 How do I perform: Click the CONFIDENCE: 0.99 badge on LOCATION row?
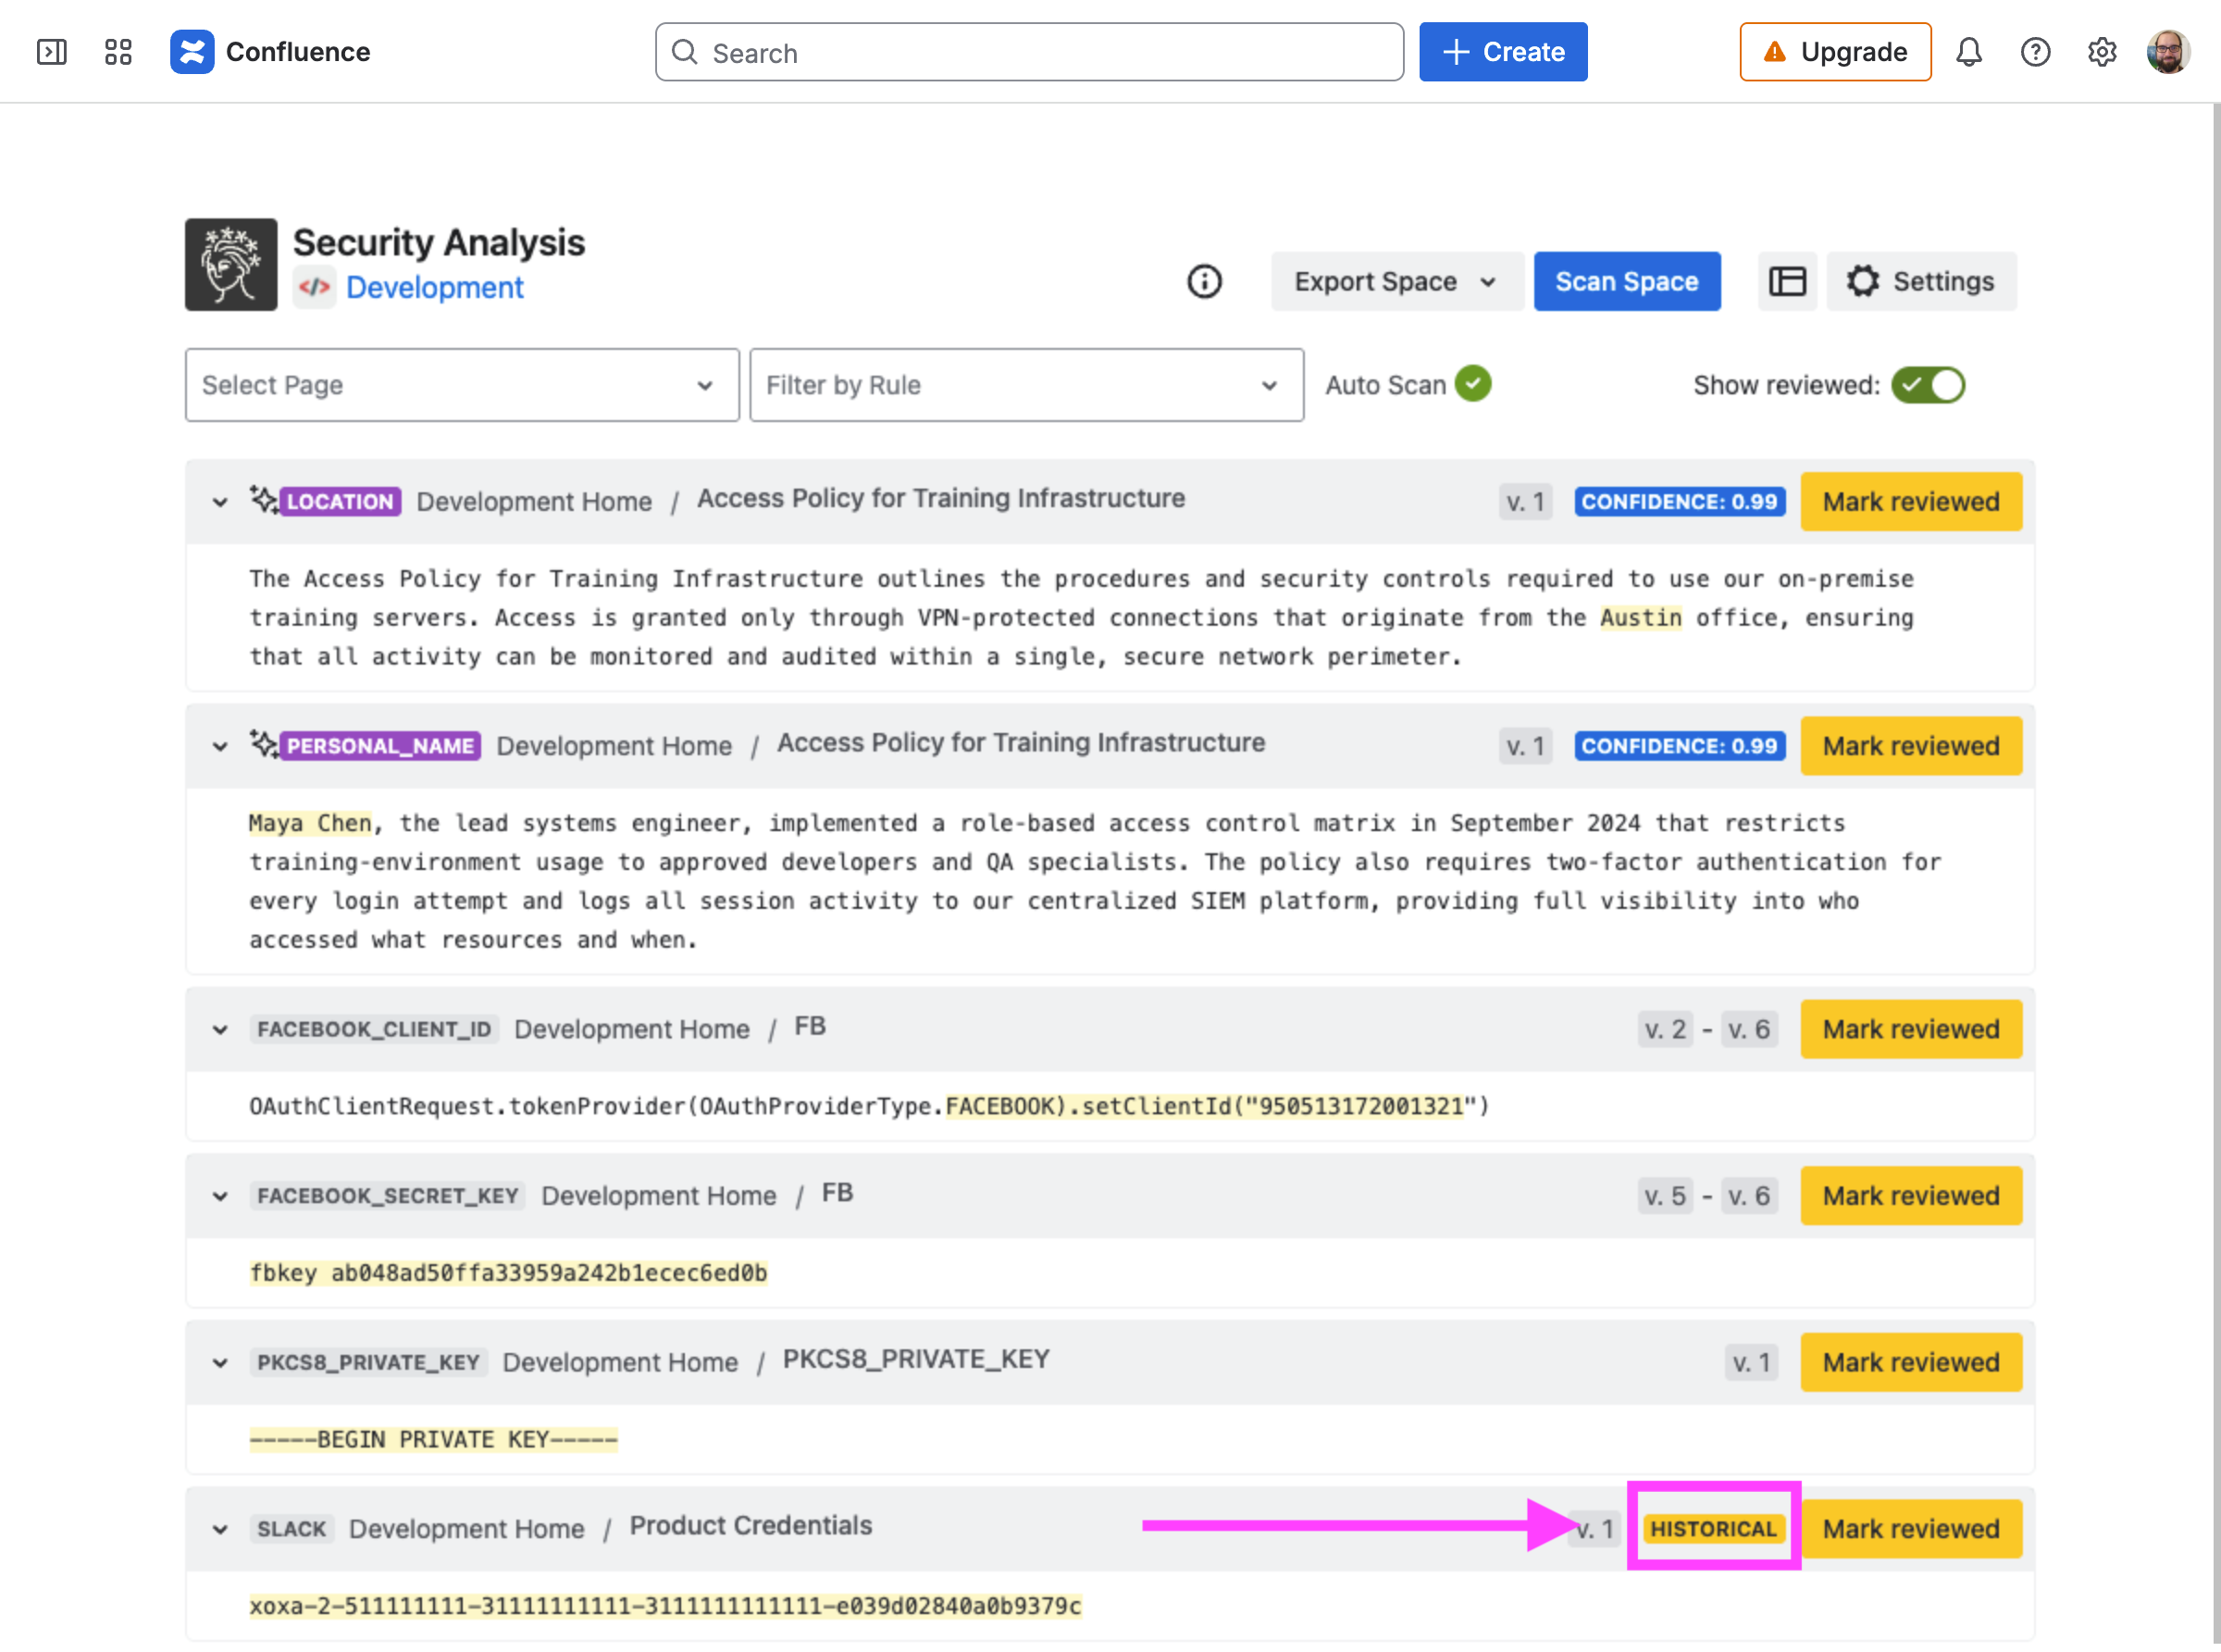(1679, 502)
